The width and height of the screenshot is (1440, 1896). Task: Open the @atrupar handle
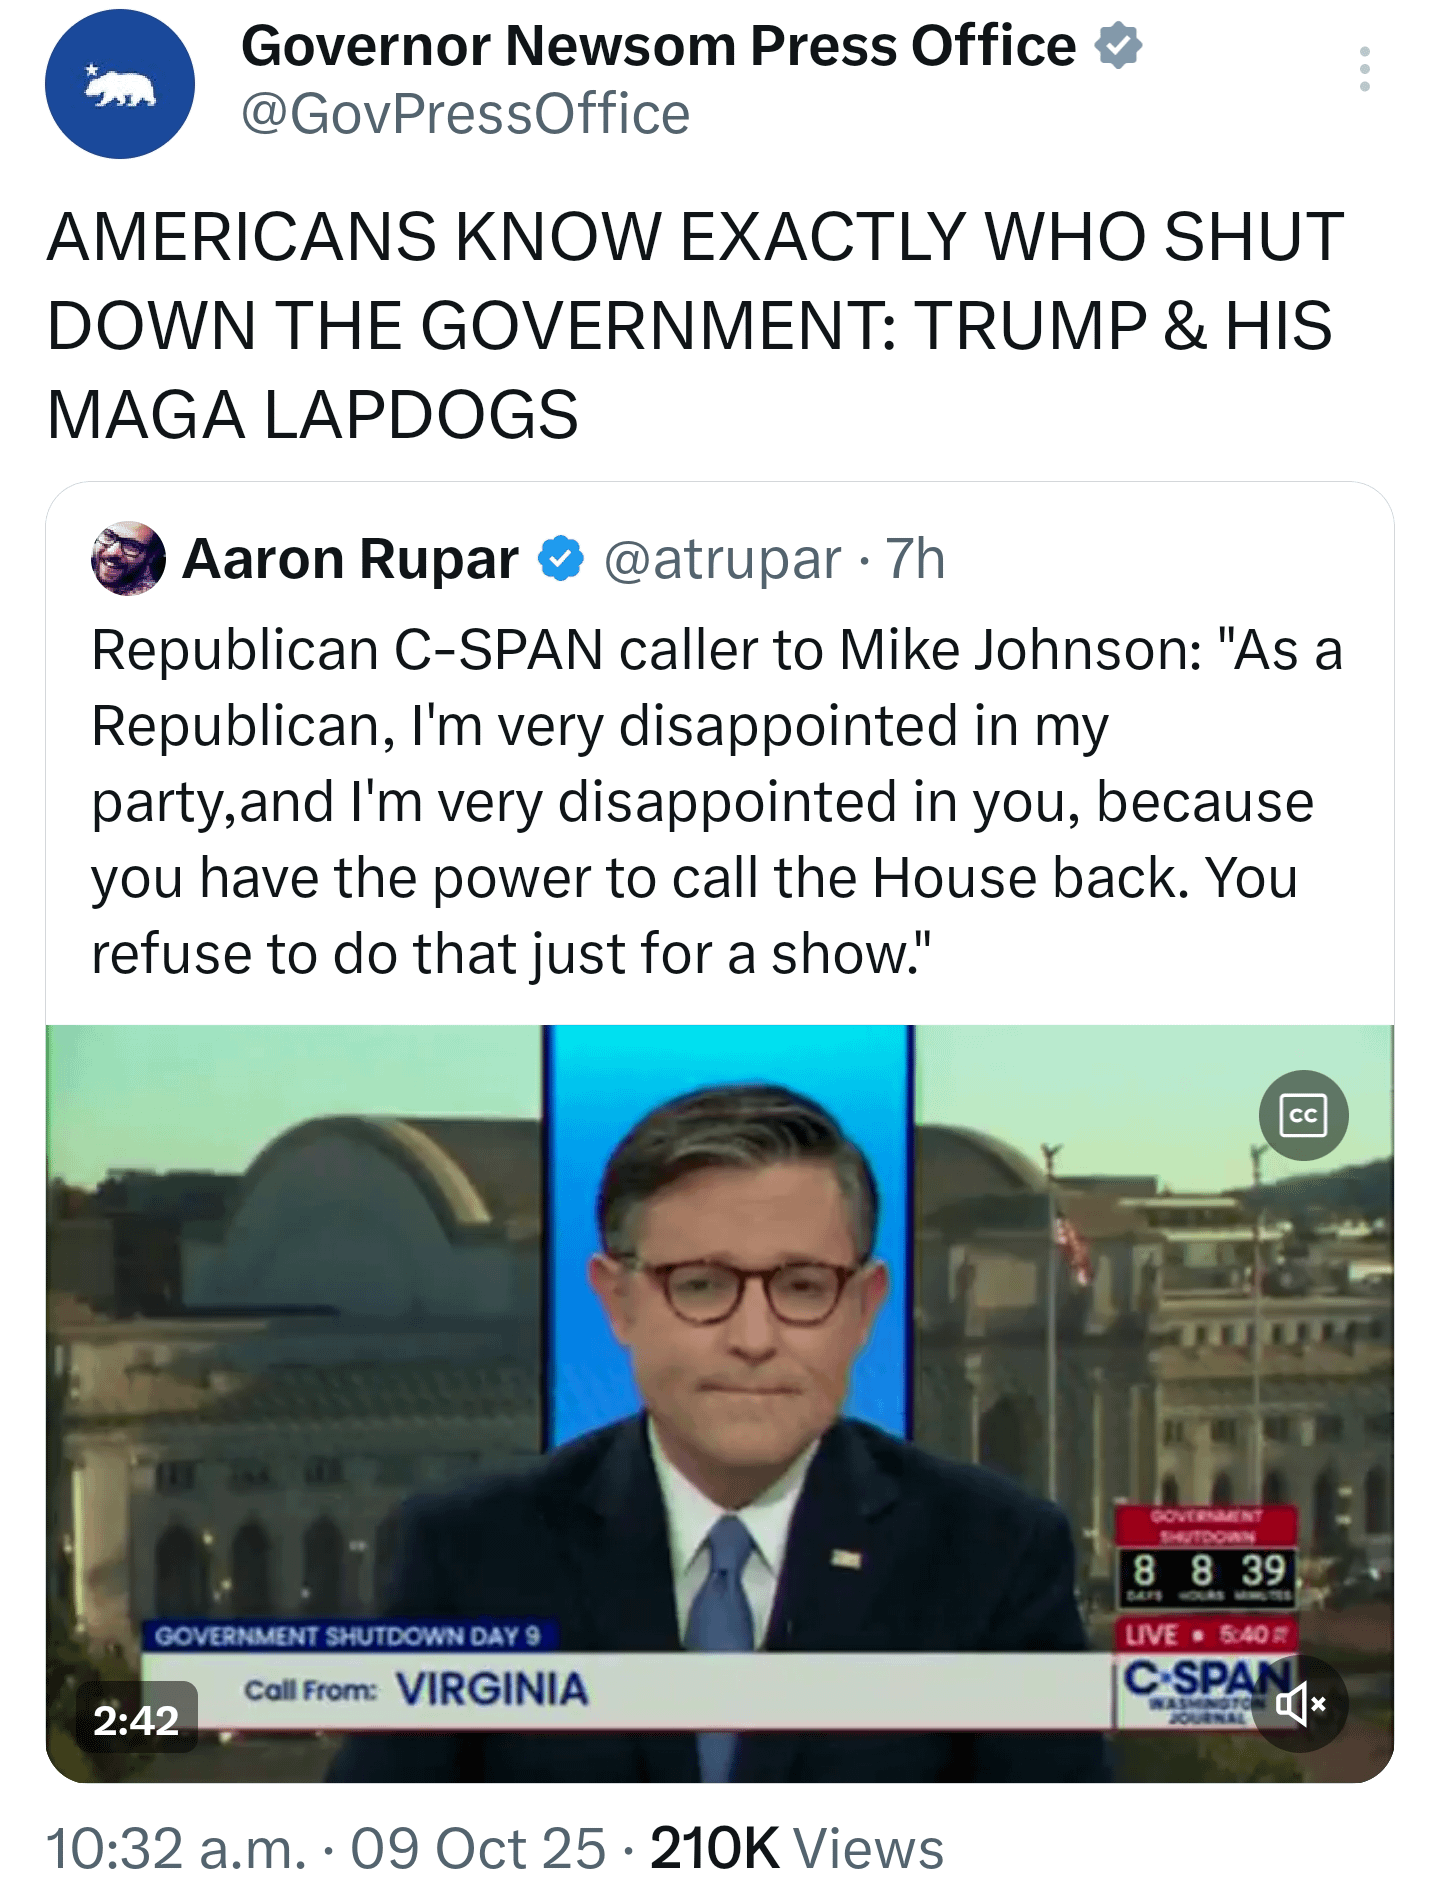[722, 558]
